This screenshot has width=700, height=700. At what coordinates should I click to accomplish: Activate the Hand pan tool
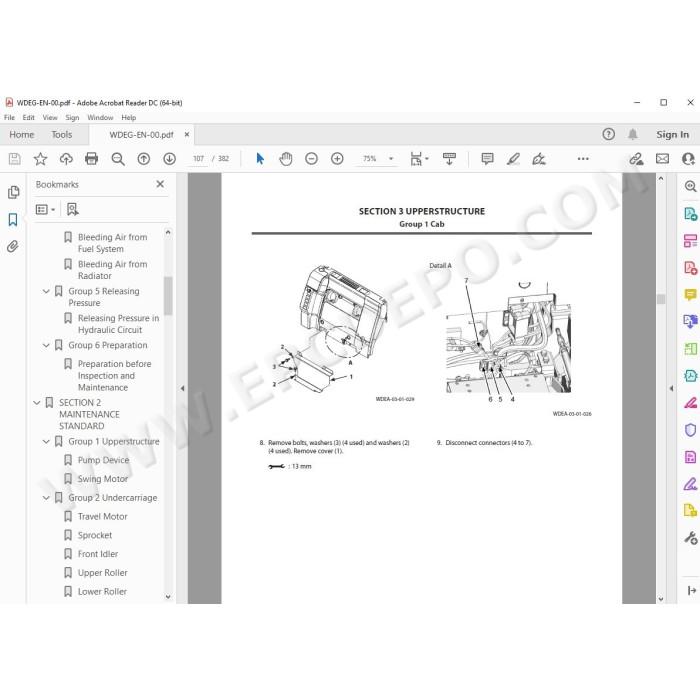[286, 158]
